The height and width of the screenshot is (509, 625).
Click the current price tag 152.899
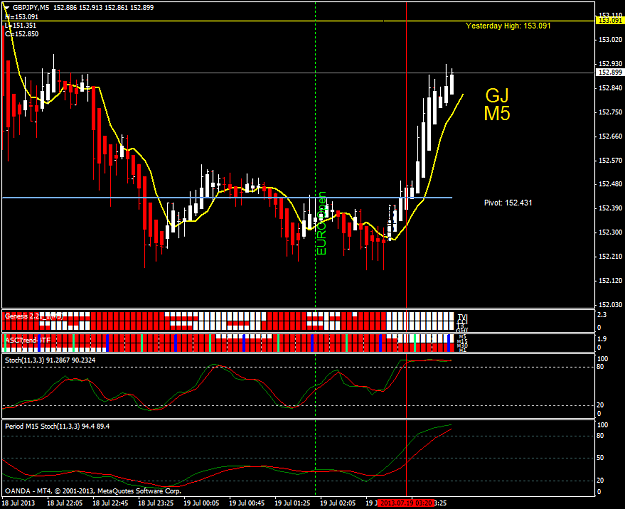coord(610,72)
